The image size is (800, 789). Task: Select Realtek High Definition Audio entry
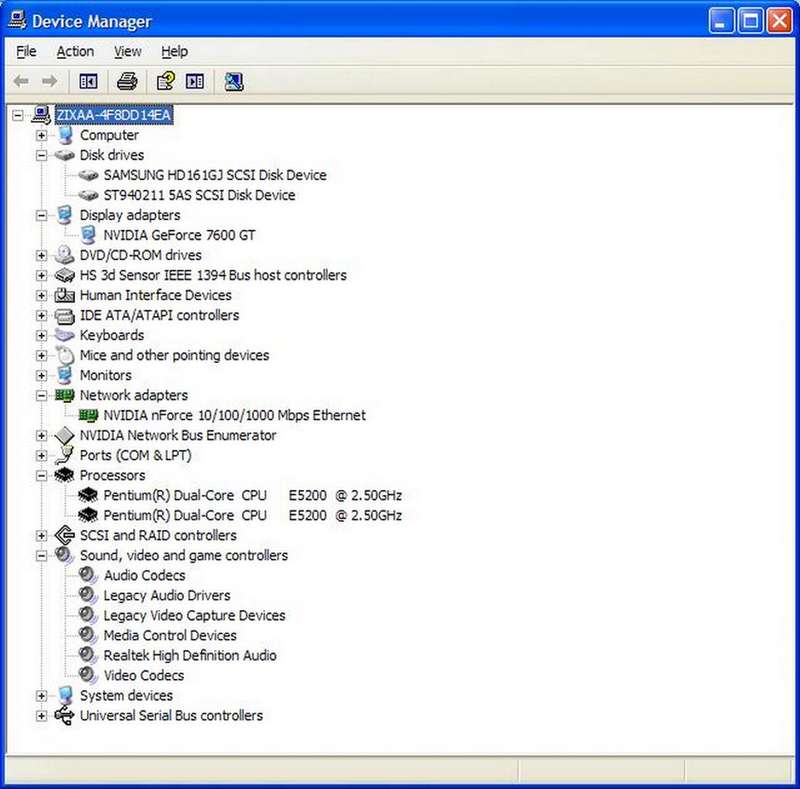point(190,655)
